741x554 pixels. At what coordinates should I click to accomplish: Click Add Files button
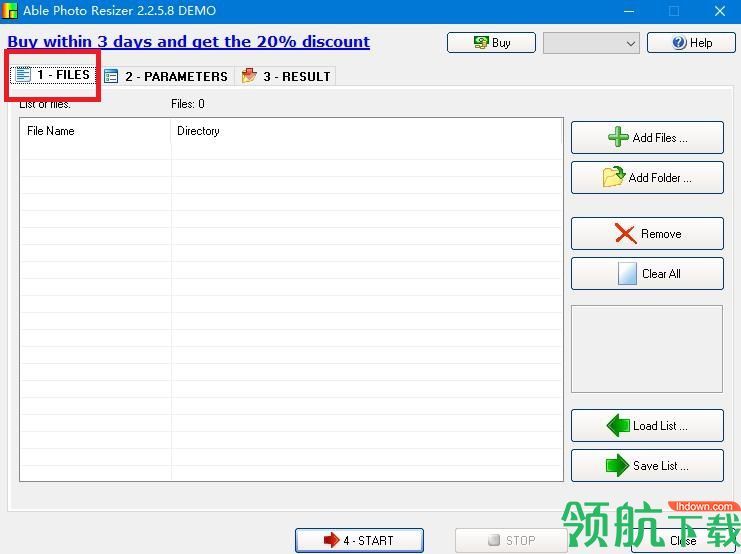pos(647,138)
